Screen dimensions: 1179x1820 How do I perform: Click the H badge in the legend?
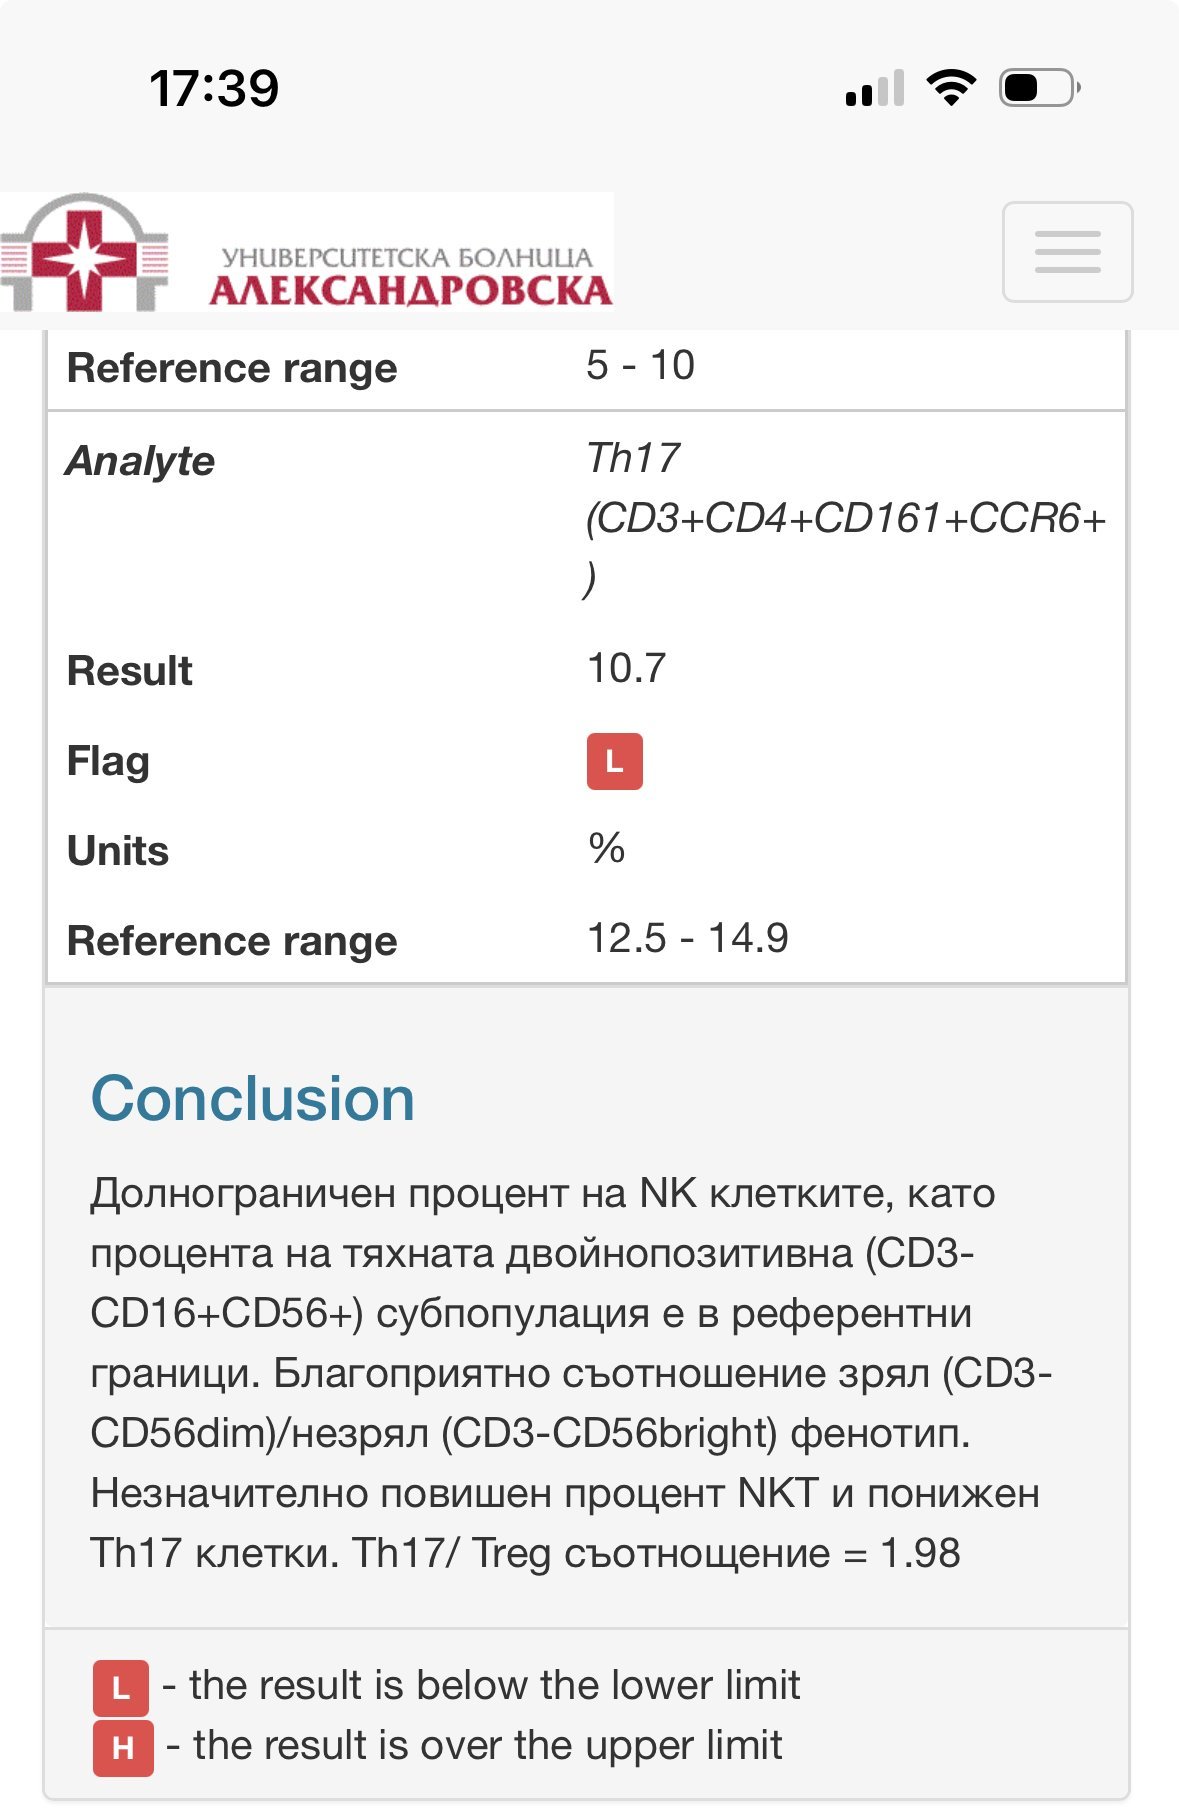click(x=123, y=1748)
